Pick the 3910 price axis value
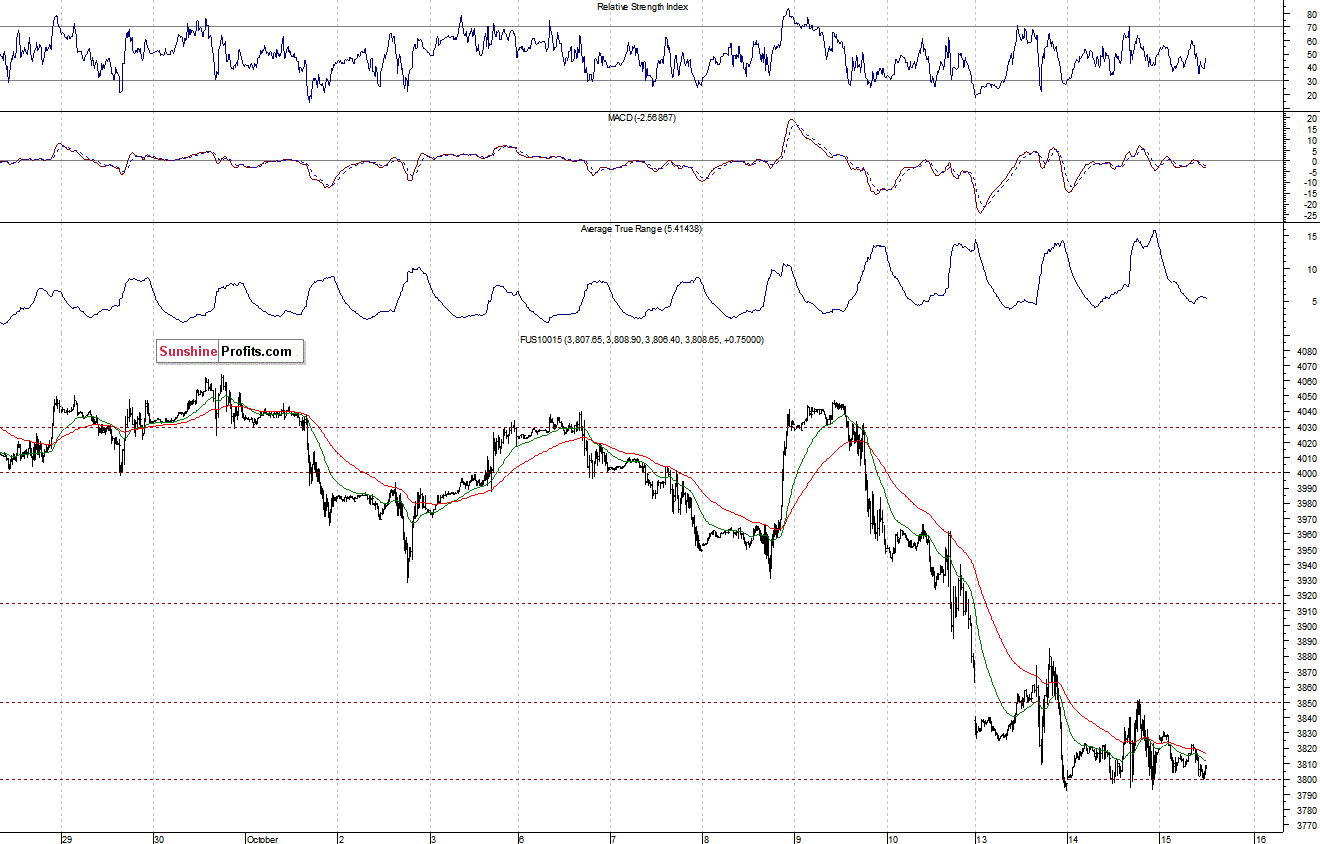Screen dimensions: 1320x844 (1305, 611)
